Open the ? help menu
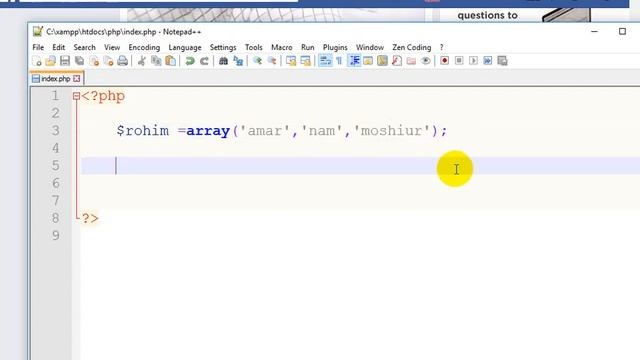Viewport: 640px width, 360px height. 442,47
